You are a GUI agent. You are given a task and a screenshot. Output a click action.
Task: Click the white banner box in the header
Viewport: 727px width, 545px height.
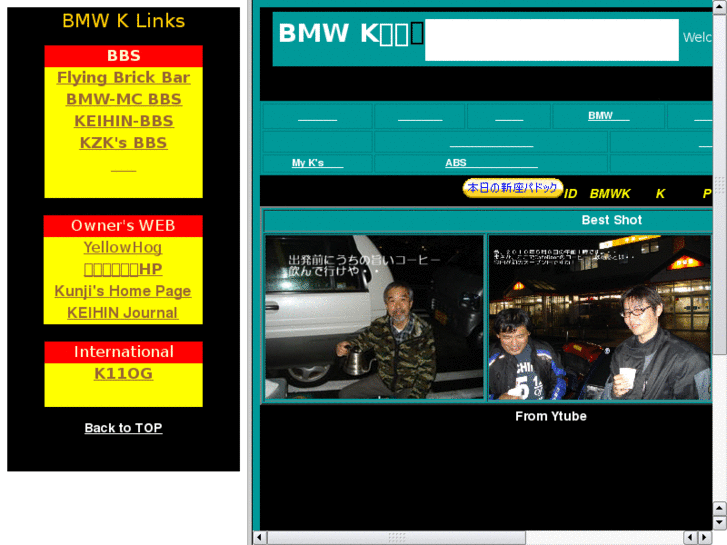552,40
